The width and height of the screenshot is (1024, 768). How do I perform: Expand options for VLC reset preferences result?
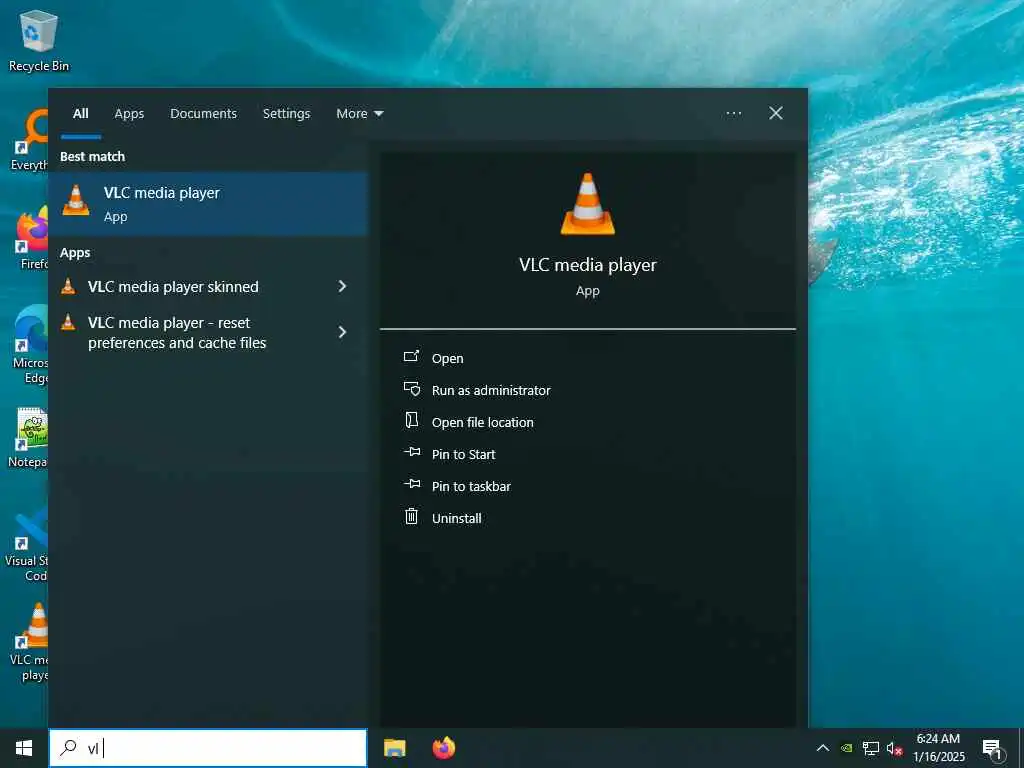342,332
